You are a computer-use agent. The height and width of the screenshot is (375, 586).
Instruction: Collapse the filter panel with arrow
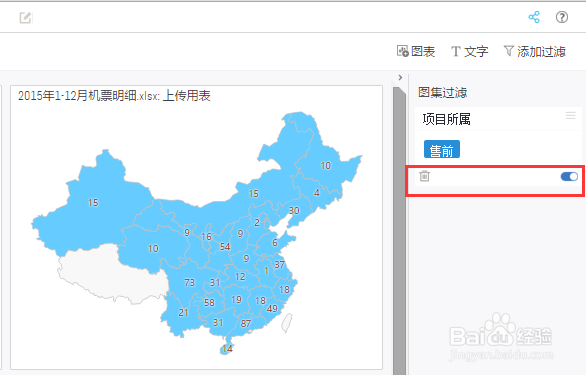point(400,77)
